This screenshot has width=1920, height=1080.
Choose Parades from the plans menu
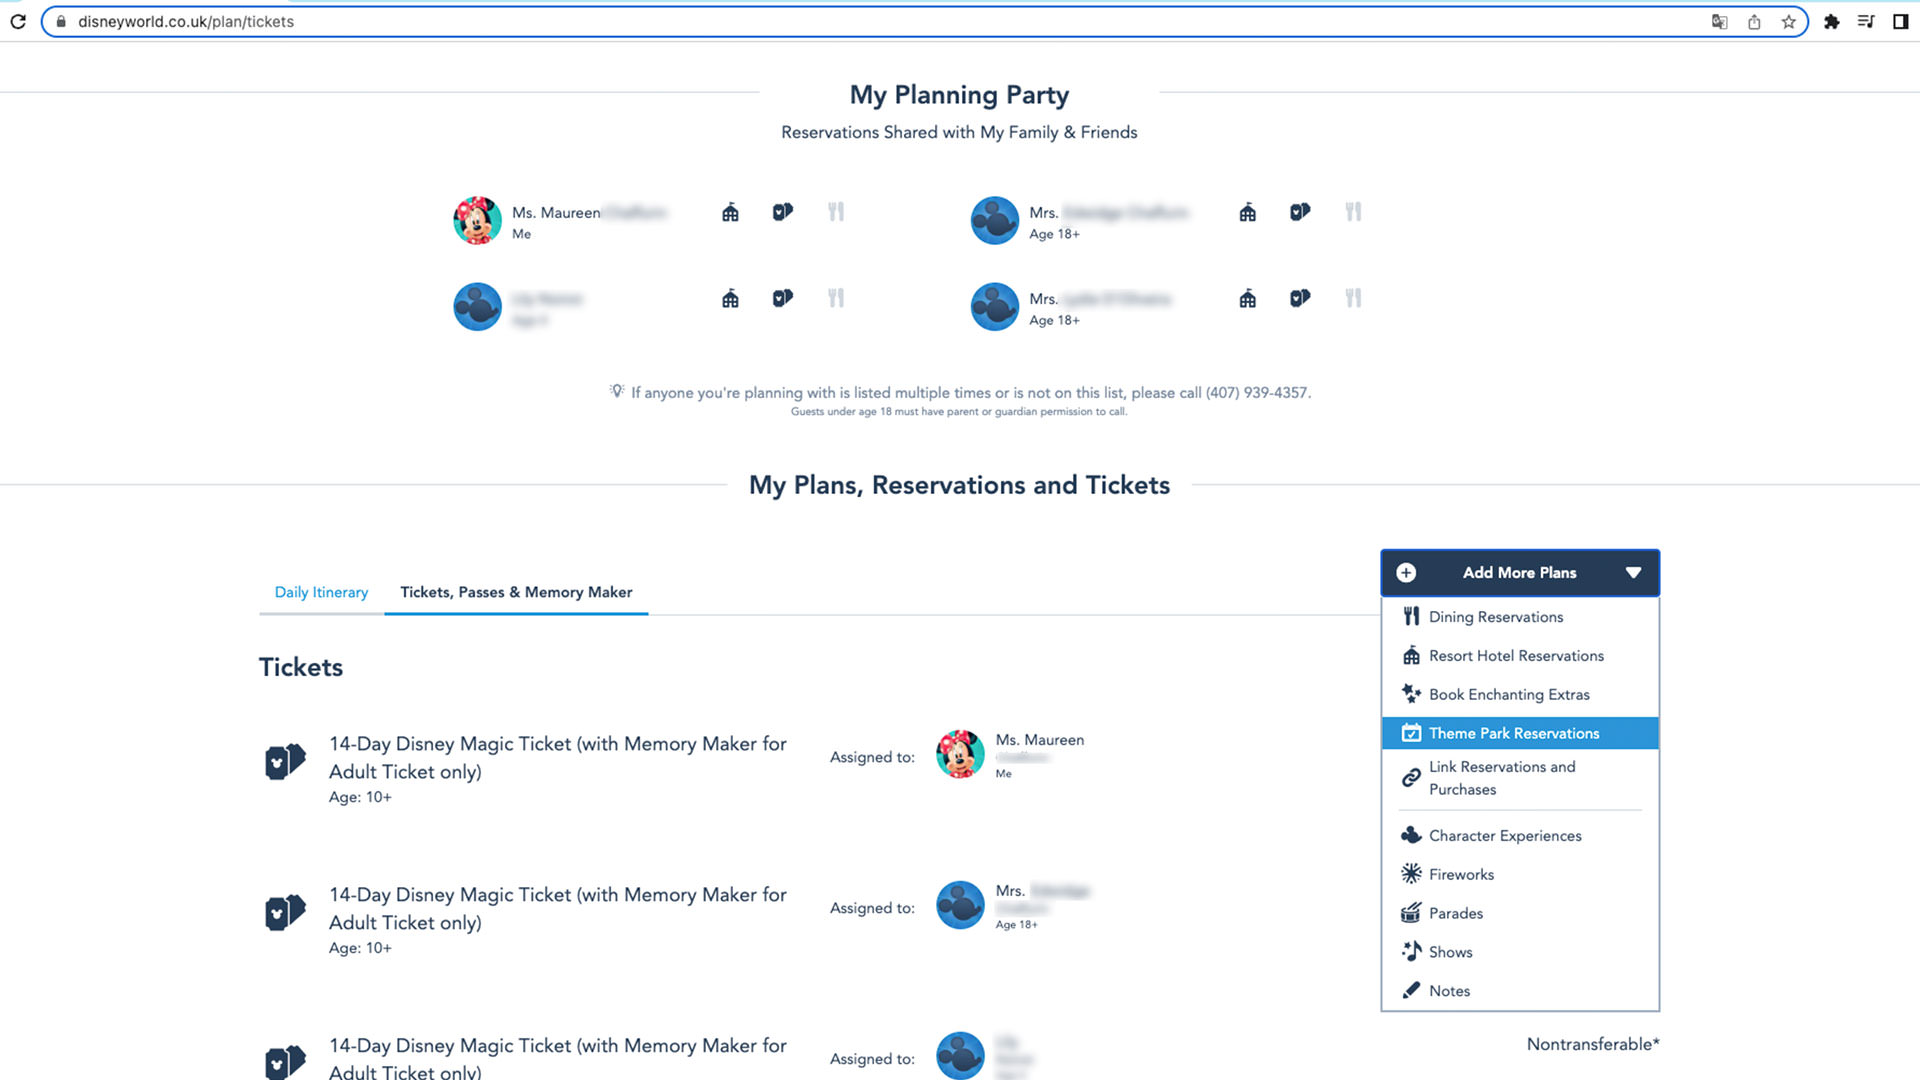[x=1520, y=914]
